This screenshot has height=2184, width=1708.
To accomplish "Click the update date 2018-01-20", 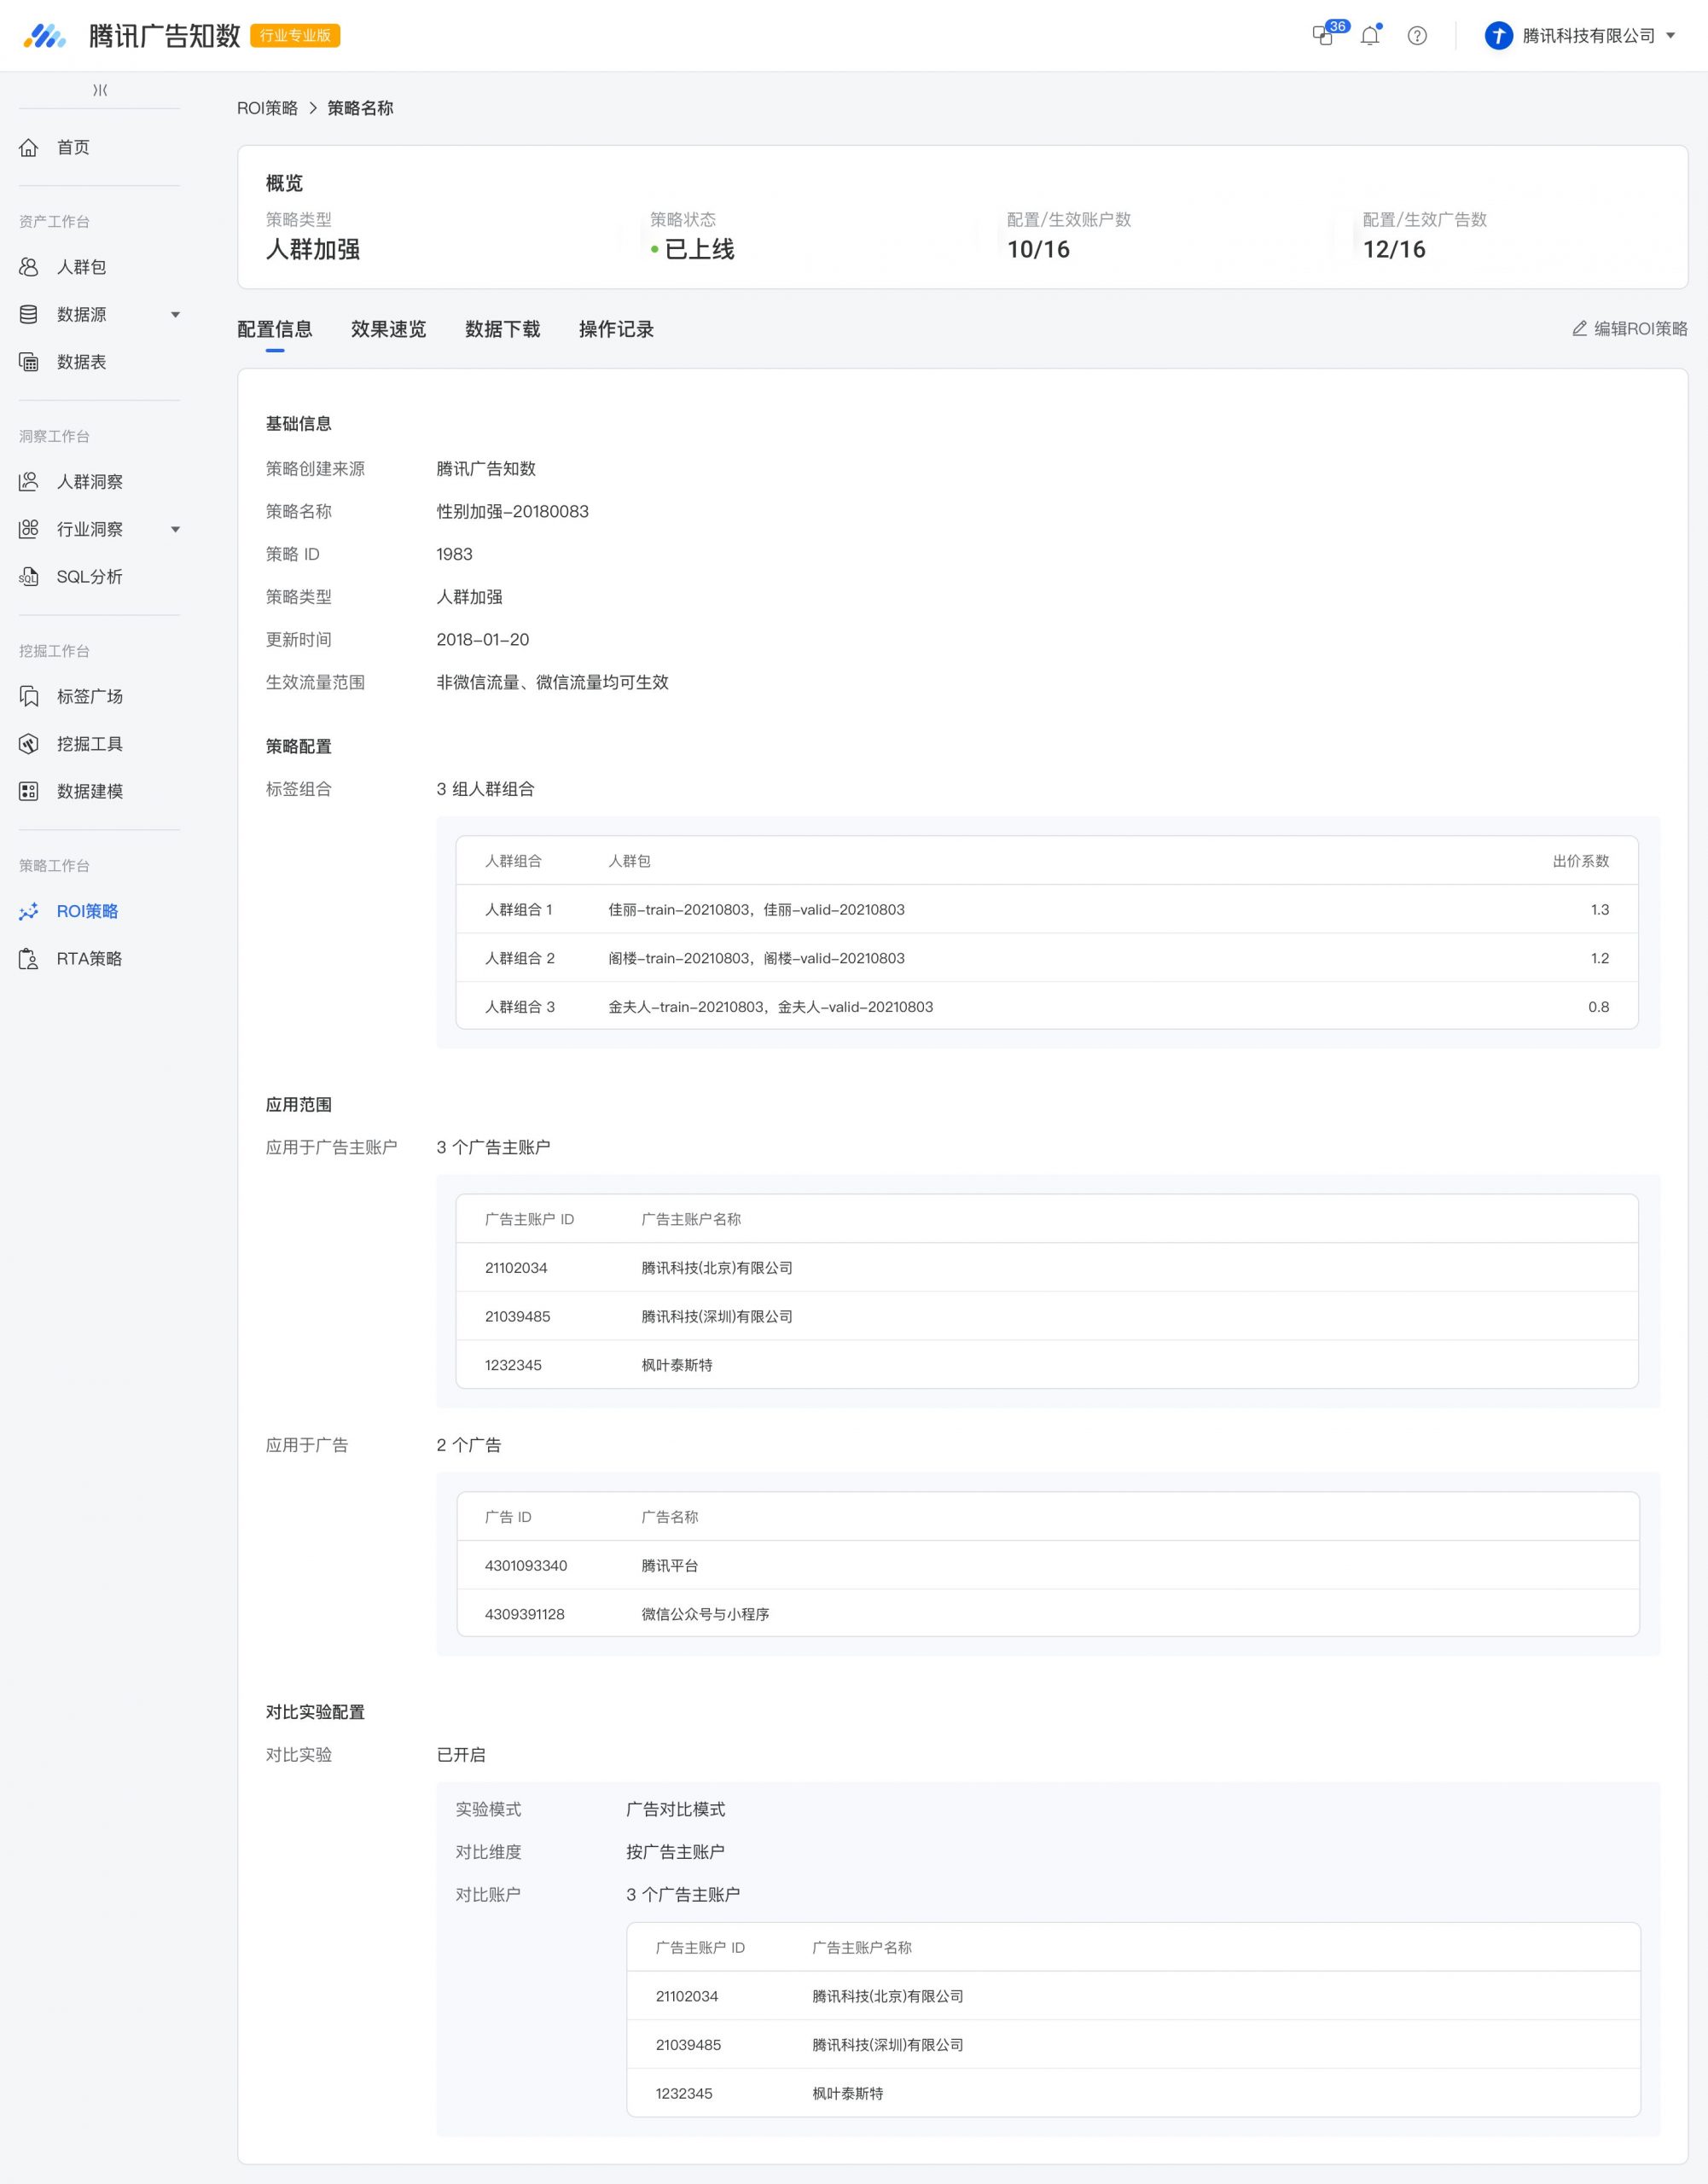I will [483, 640].
